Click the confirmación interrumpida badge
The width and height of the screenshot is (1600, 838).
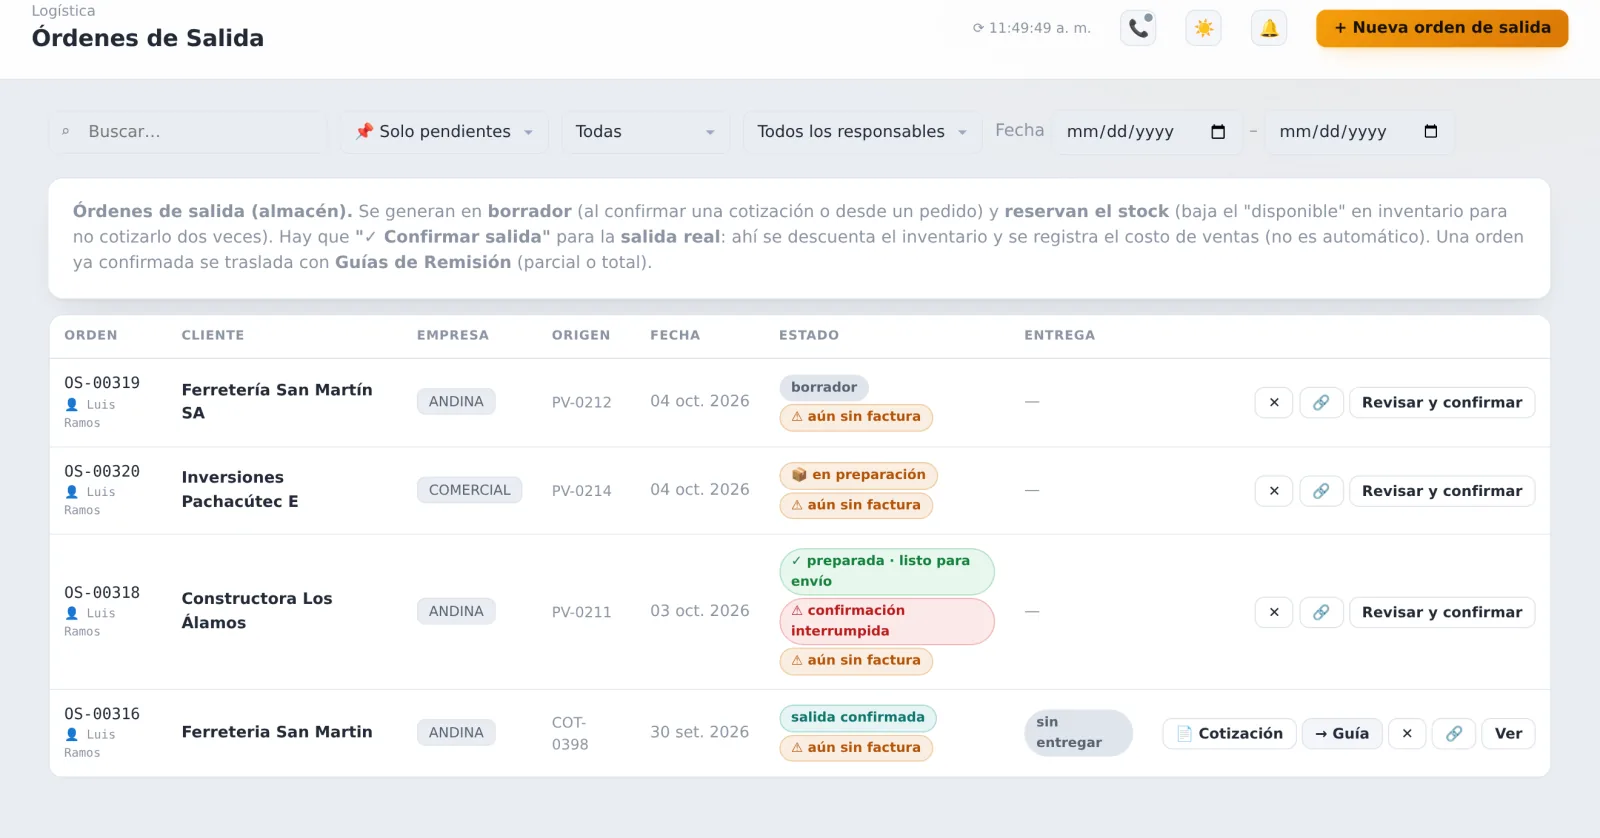pyautogui.click(x=887, y=621)
